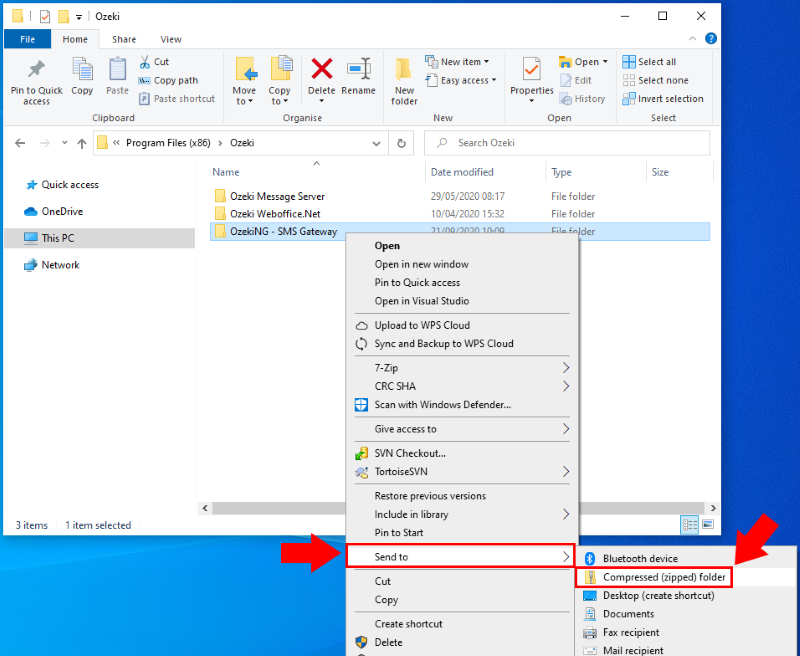Select Compressed (zipped) folder option
The image size is (800, 656).
tap(663, 577)
